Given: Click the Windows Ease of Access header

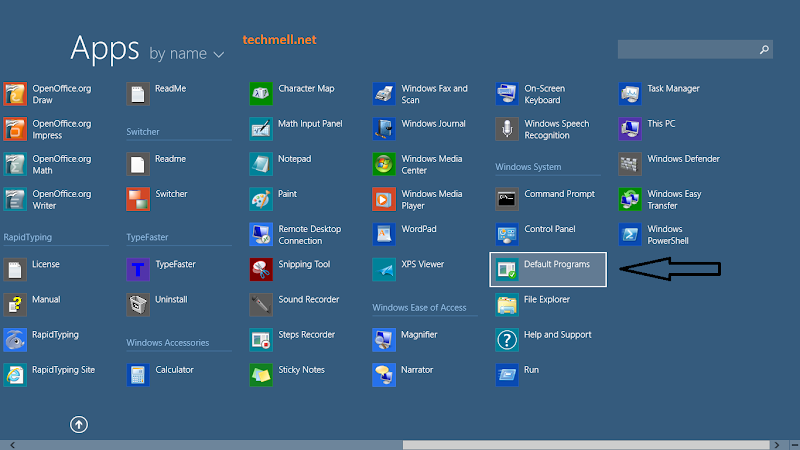Looking at the screenshot, I should coord(419,308).
